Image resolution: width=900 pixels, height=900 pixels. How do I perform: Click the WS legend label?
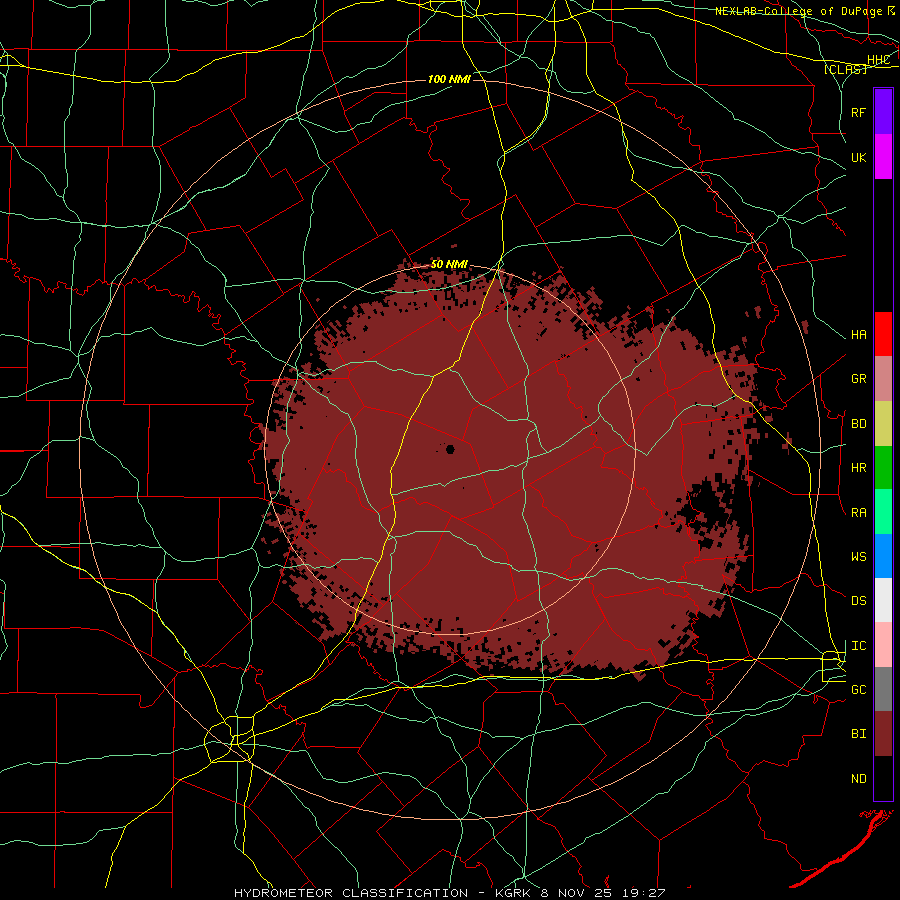click(859, 557)
